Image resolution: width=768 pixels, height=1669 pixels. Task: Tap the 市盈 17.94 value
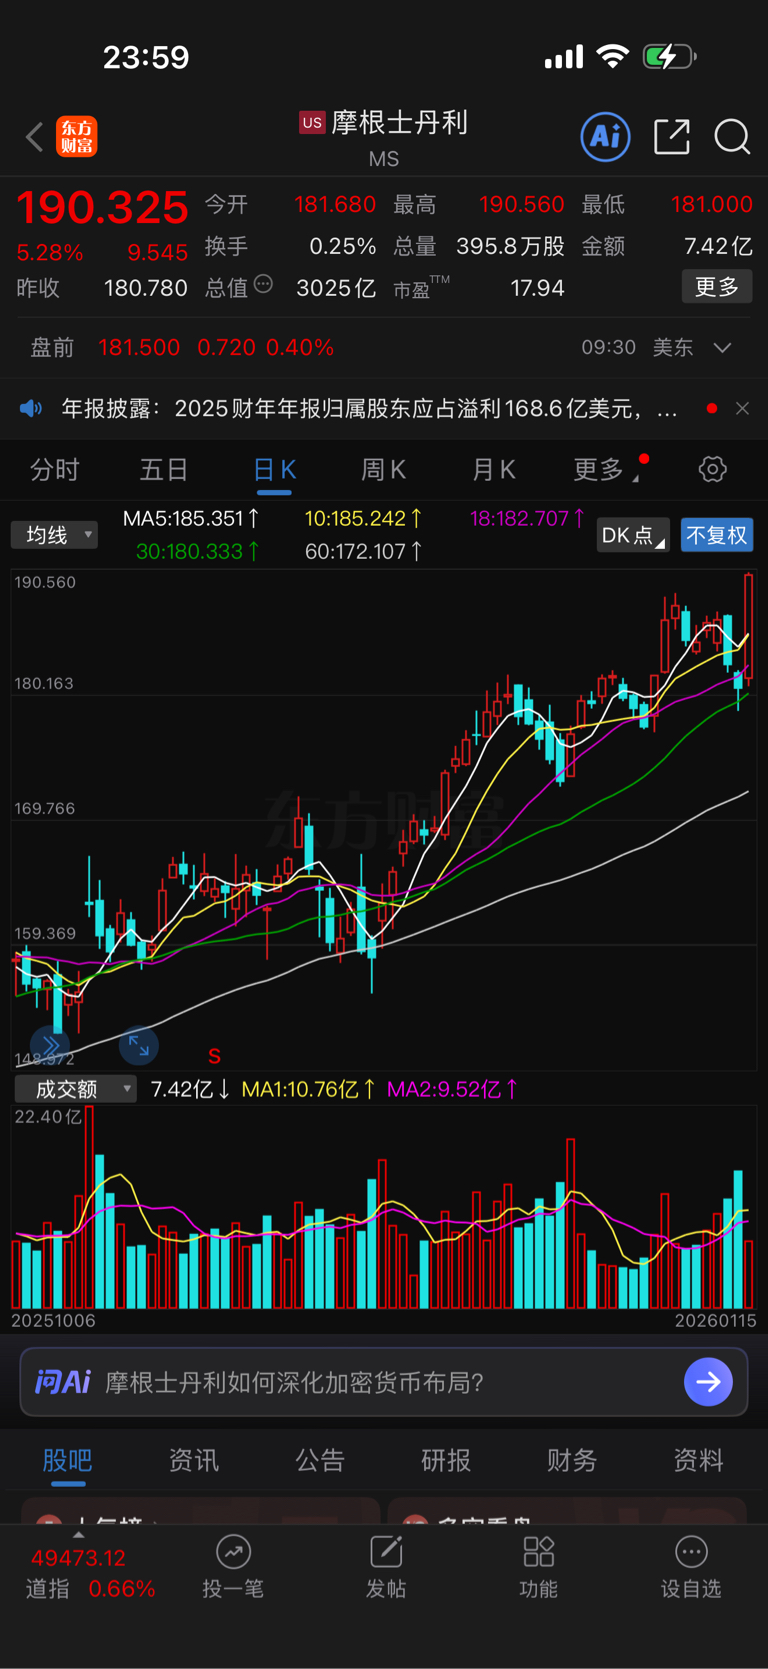(x=537, y=288)
